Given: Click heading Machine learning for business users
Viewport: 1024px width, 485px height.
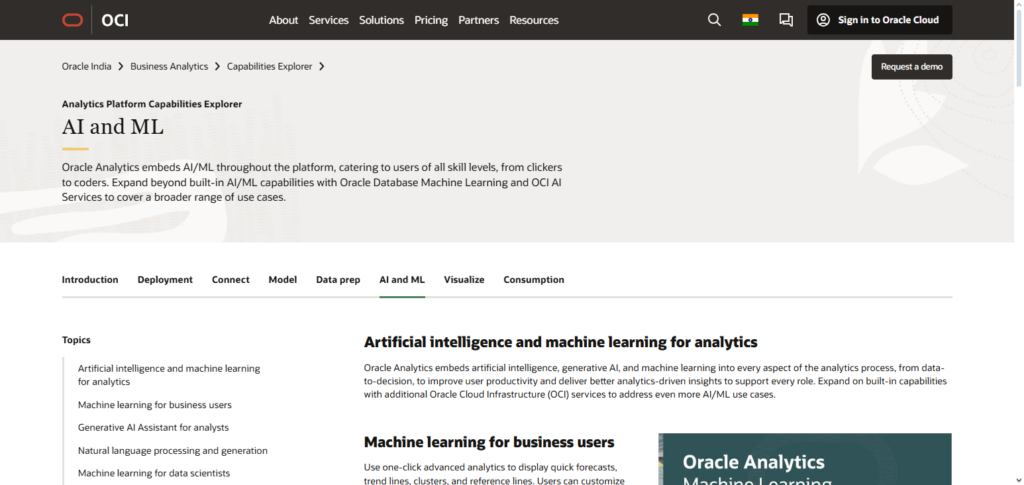Looking at the screenshot, I should [489, 443].
